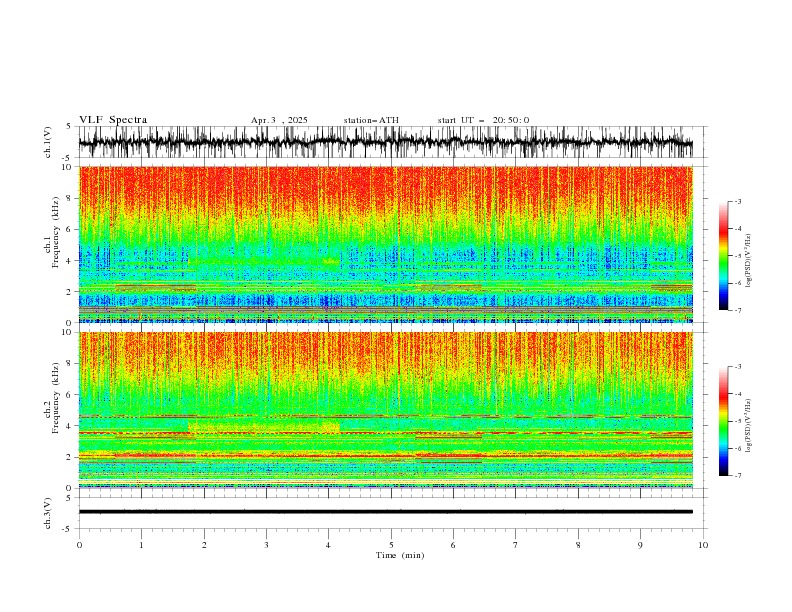Image resolution: width=792 pixels, height=612 pixels.
Task: Click the ch.2 PSD color bar
Action: click(723, 421)
